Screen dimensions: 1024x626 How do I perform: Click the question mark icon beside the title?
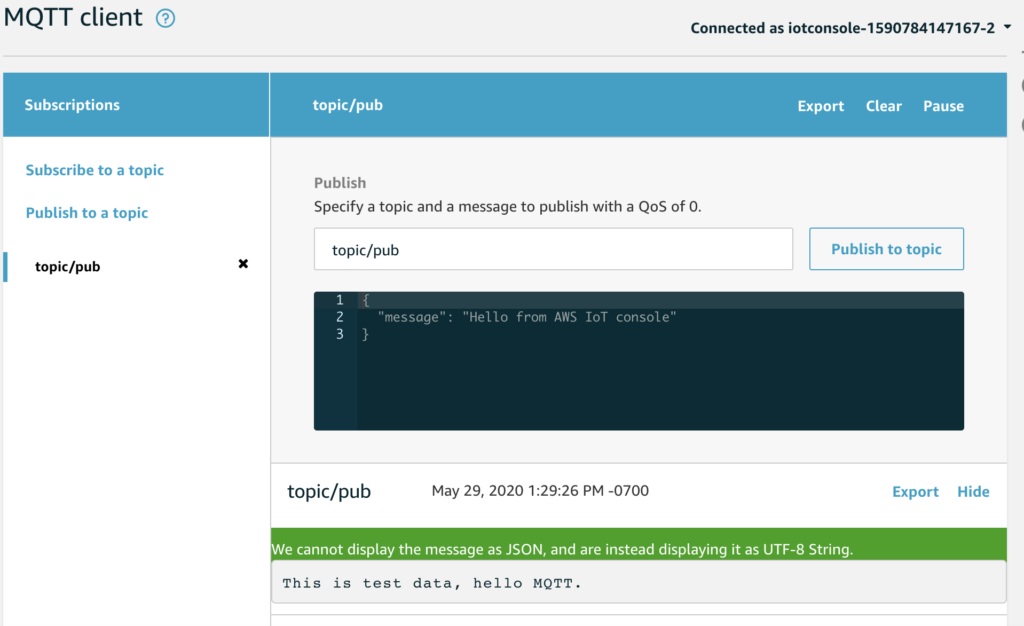tap(164, 17)
